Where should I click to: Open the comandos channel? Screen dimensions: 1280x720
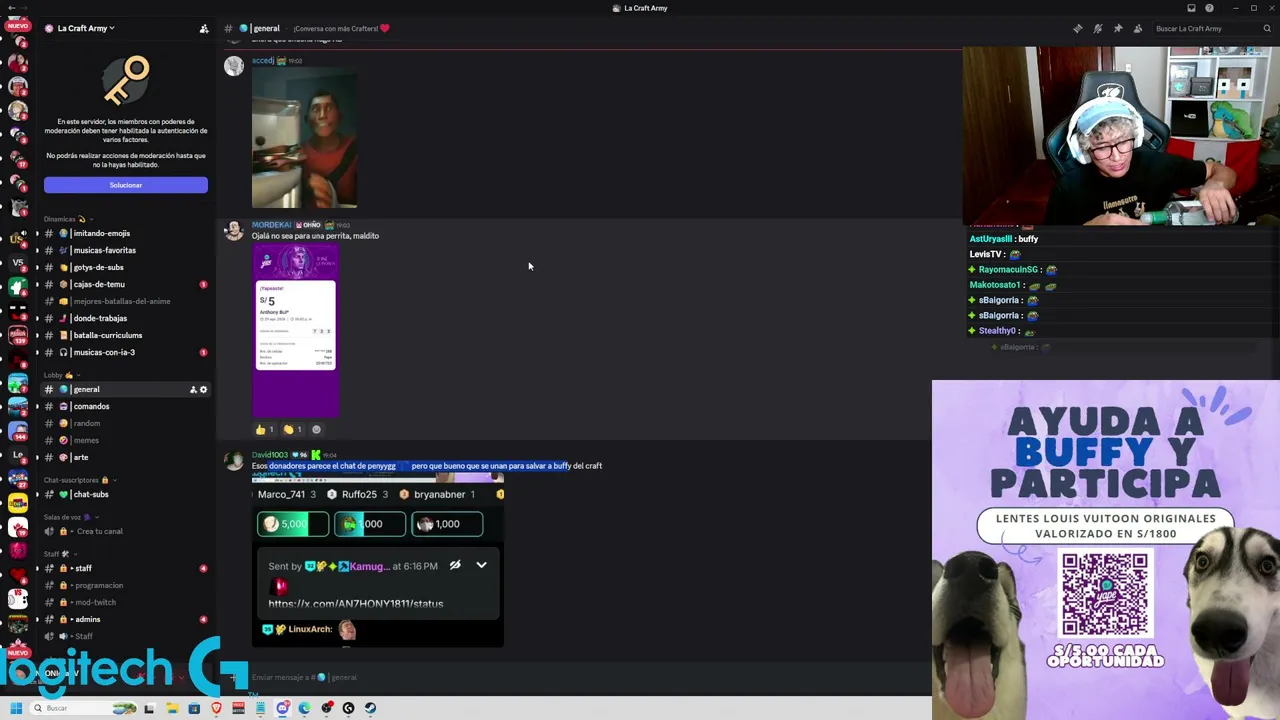pos(126,406)
